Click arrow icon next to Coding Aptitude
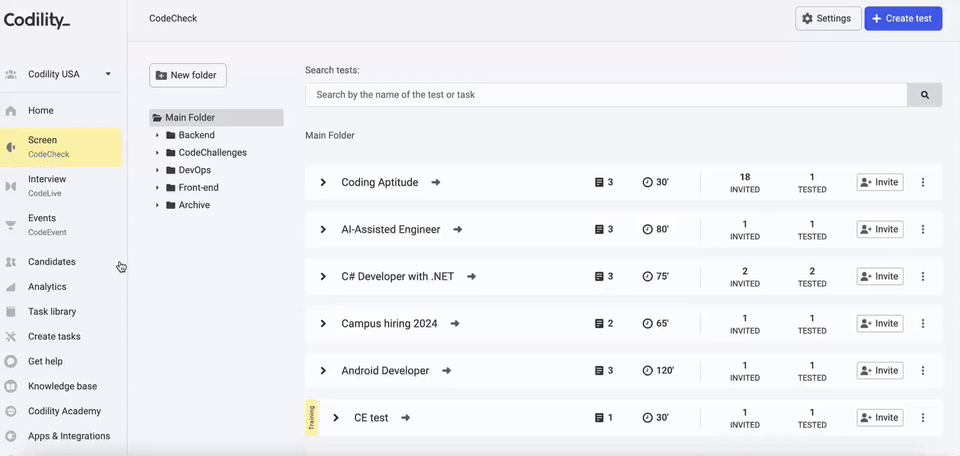Image resolution: width=960 pixels, height=456 pixels. coord(435,182)
